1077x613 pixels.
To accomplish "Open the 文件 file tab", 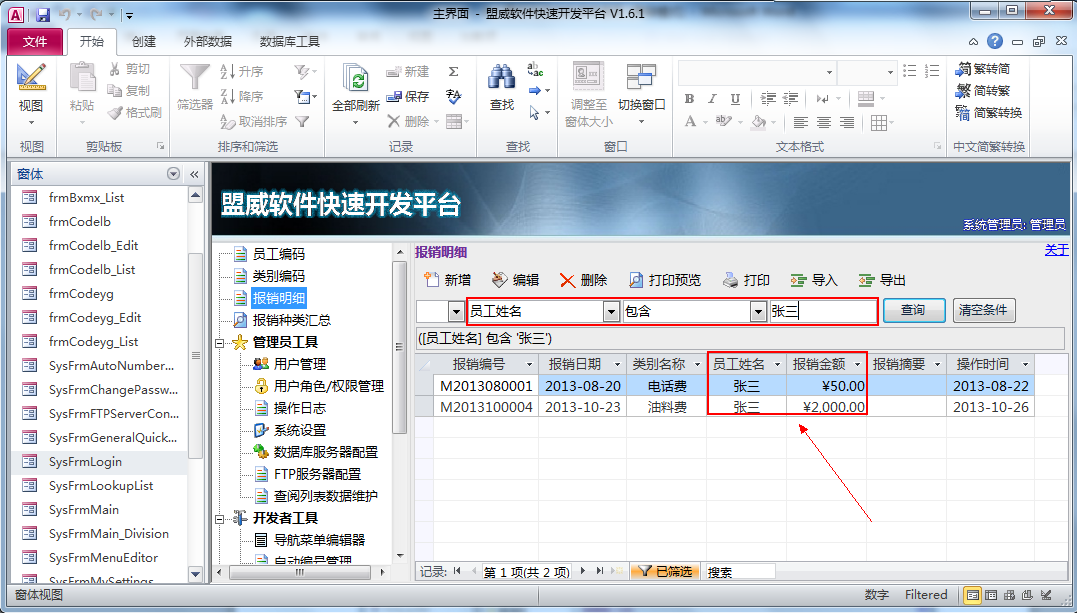I will 35,41.
